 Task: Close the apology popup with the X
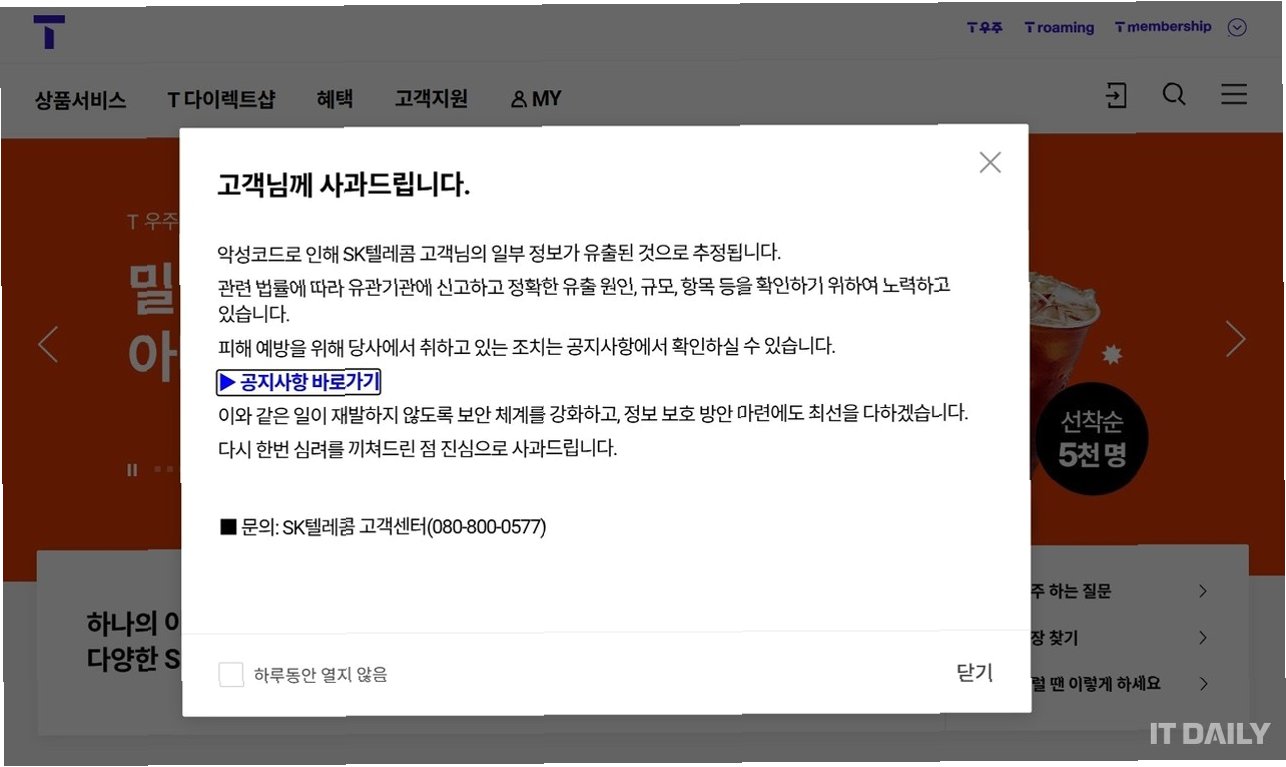990,163
